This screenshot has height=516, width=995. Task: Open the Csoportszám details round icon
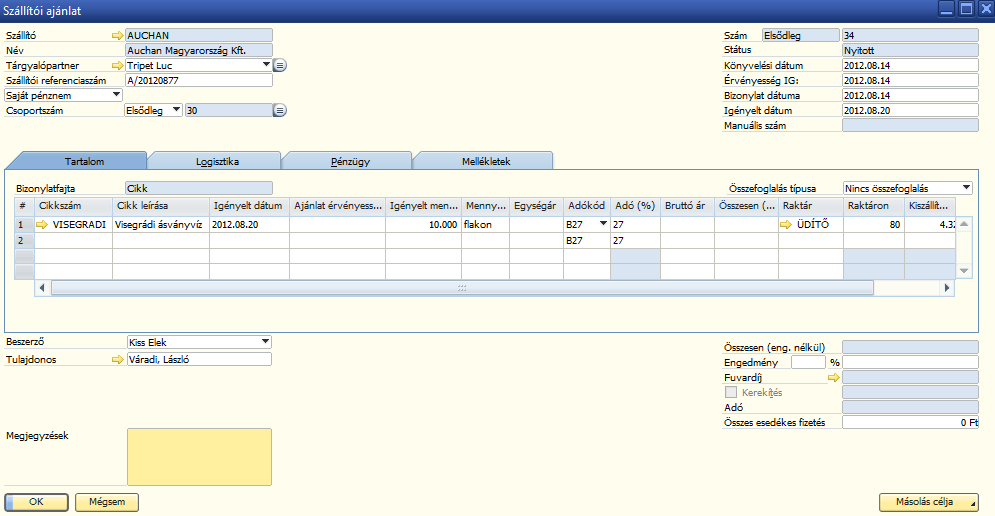[280, 110]
